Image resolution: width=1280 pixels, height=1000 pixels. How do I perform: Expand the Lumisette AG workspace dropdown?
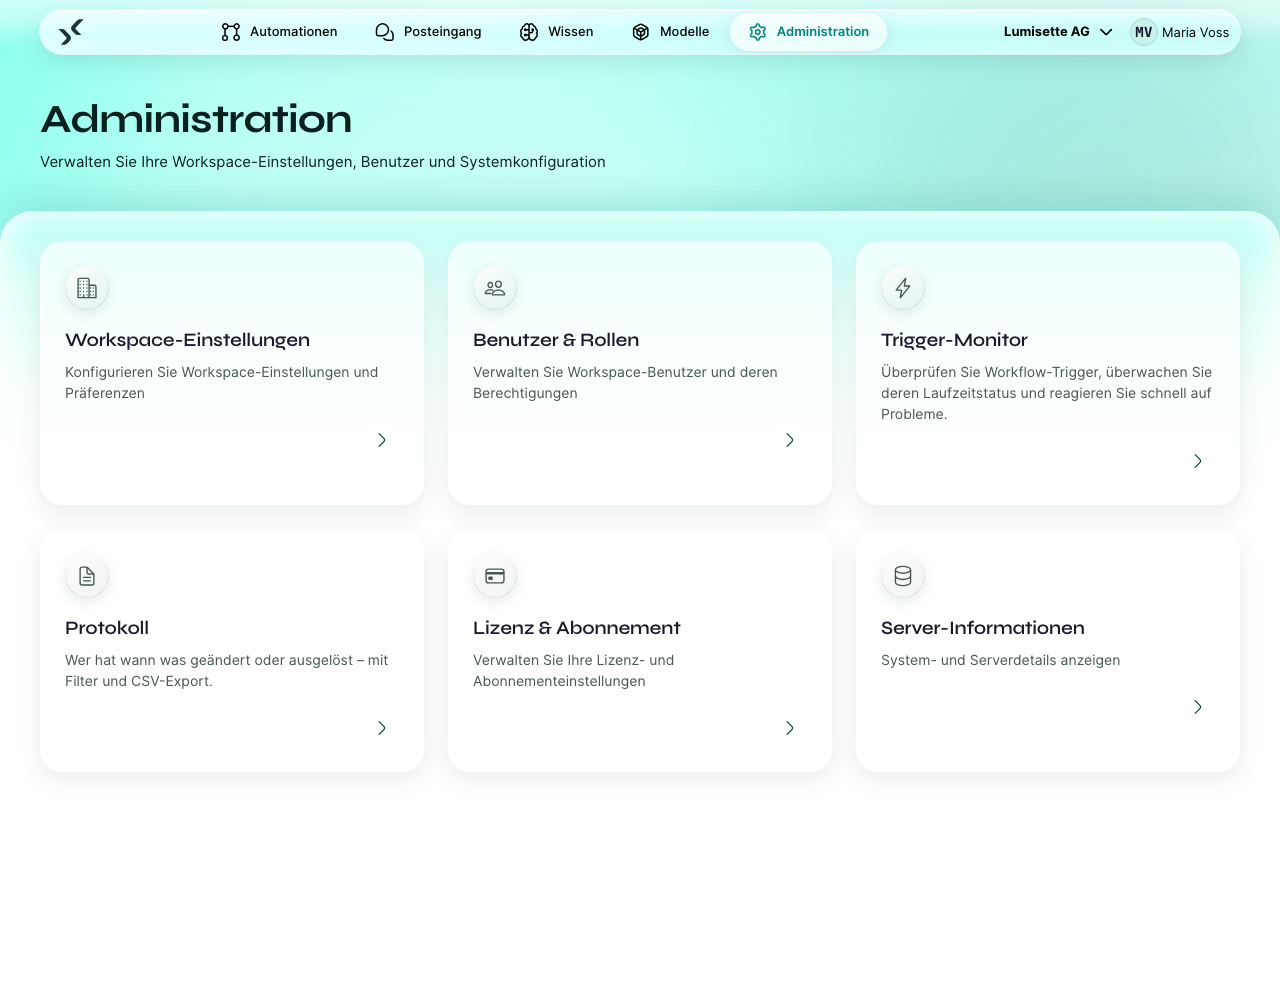(1058, 32)
